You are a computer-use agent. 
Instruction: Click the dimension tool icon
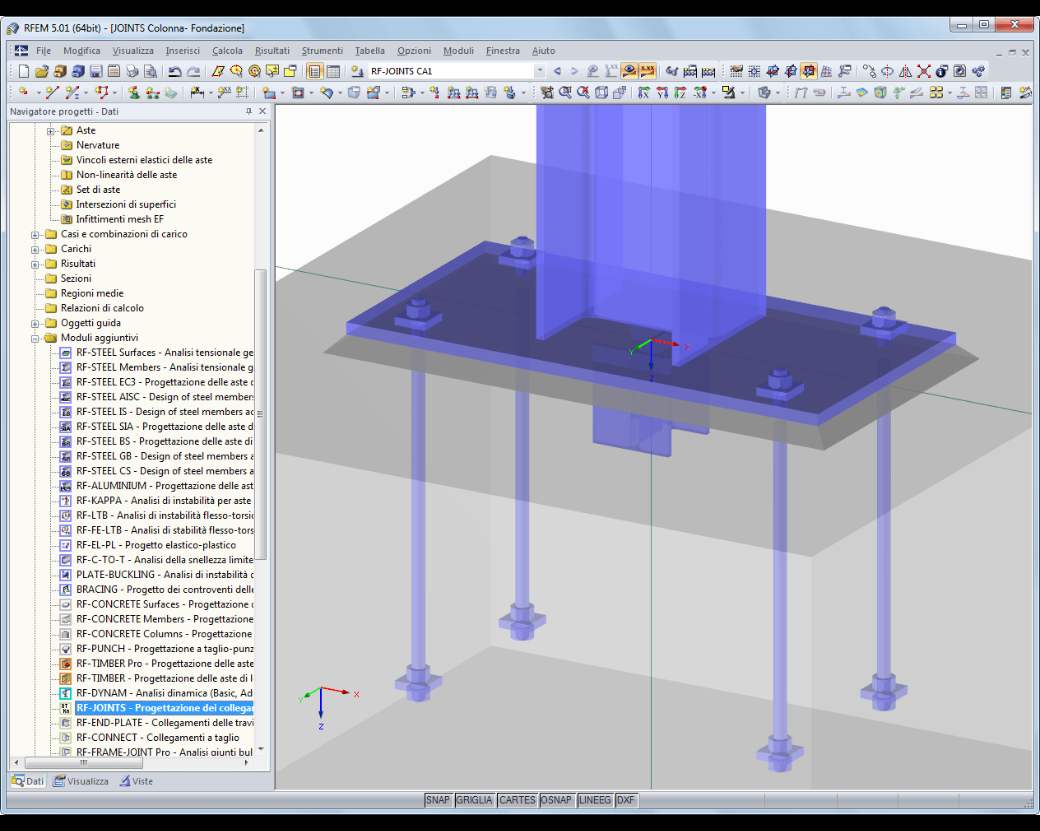click(x=197, y=92)
